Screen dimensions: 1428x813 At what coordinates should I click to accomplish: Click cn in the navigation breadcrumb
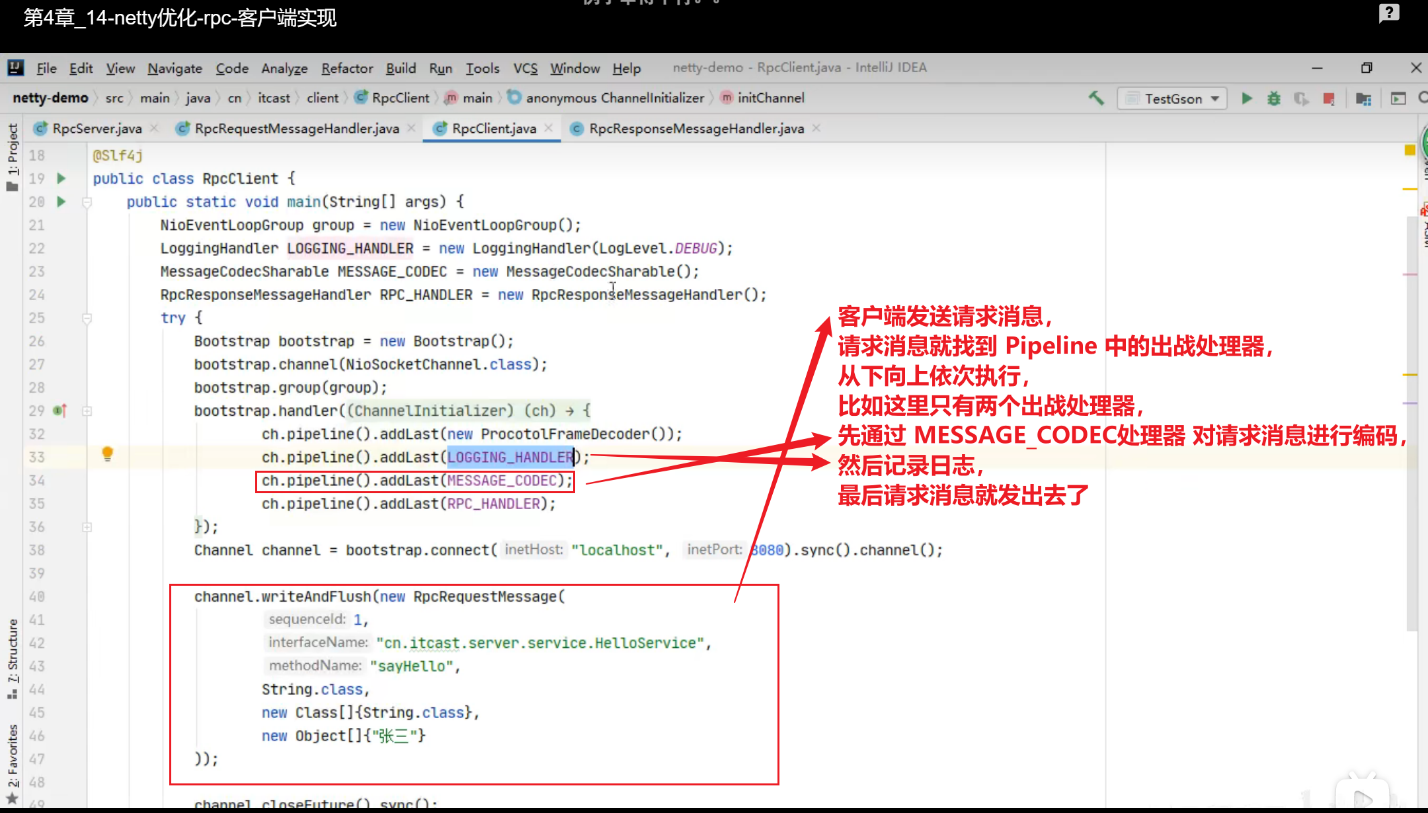(x=234, y=98)
